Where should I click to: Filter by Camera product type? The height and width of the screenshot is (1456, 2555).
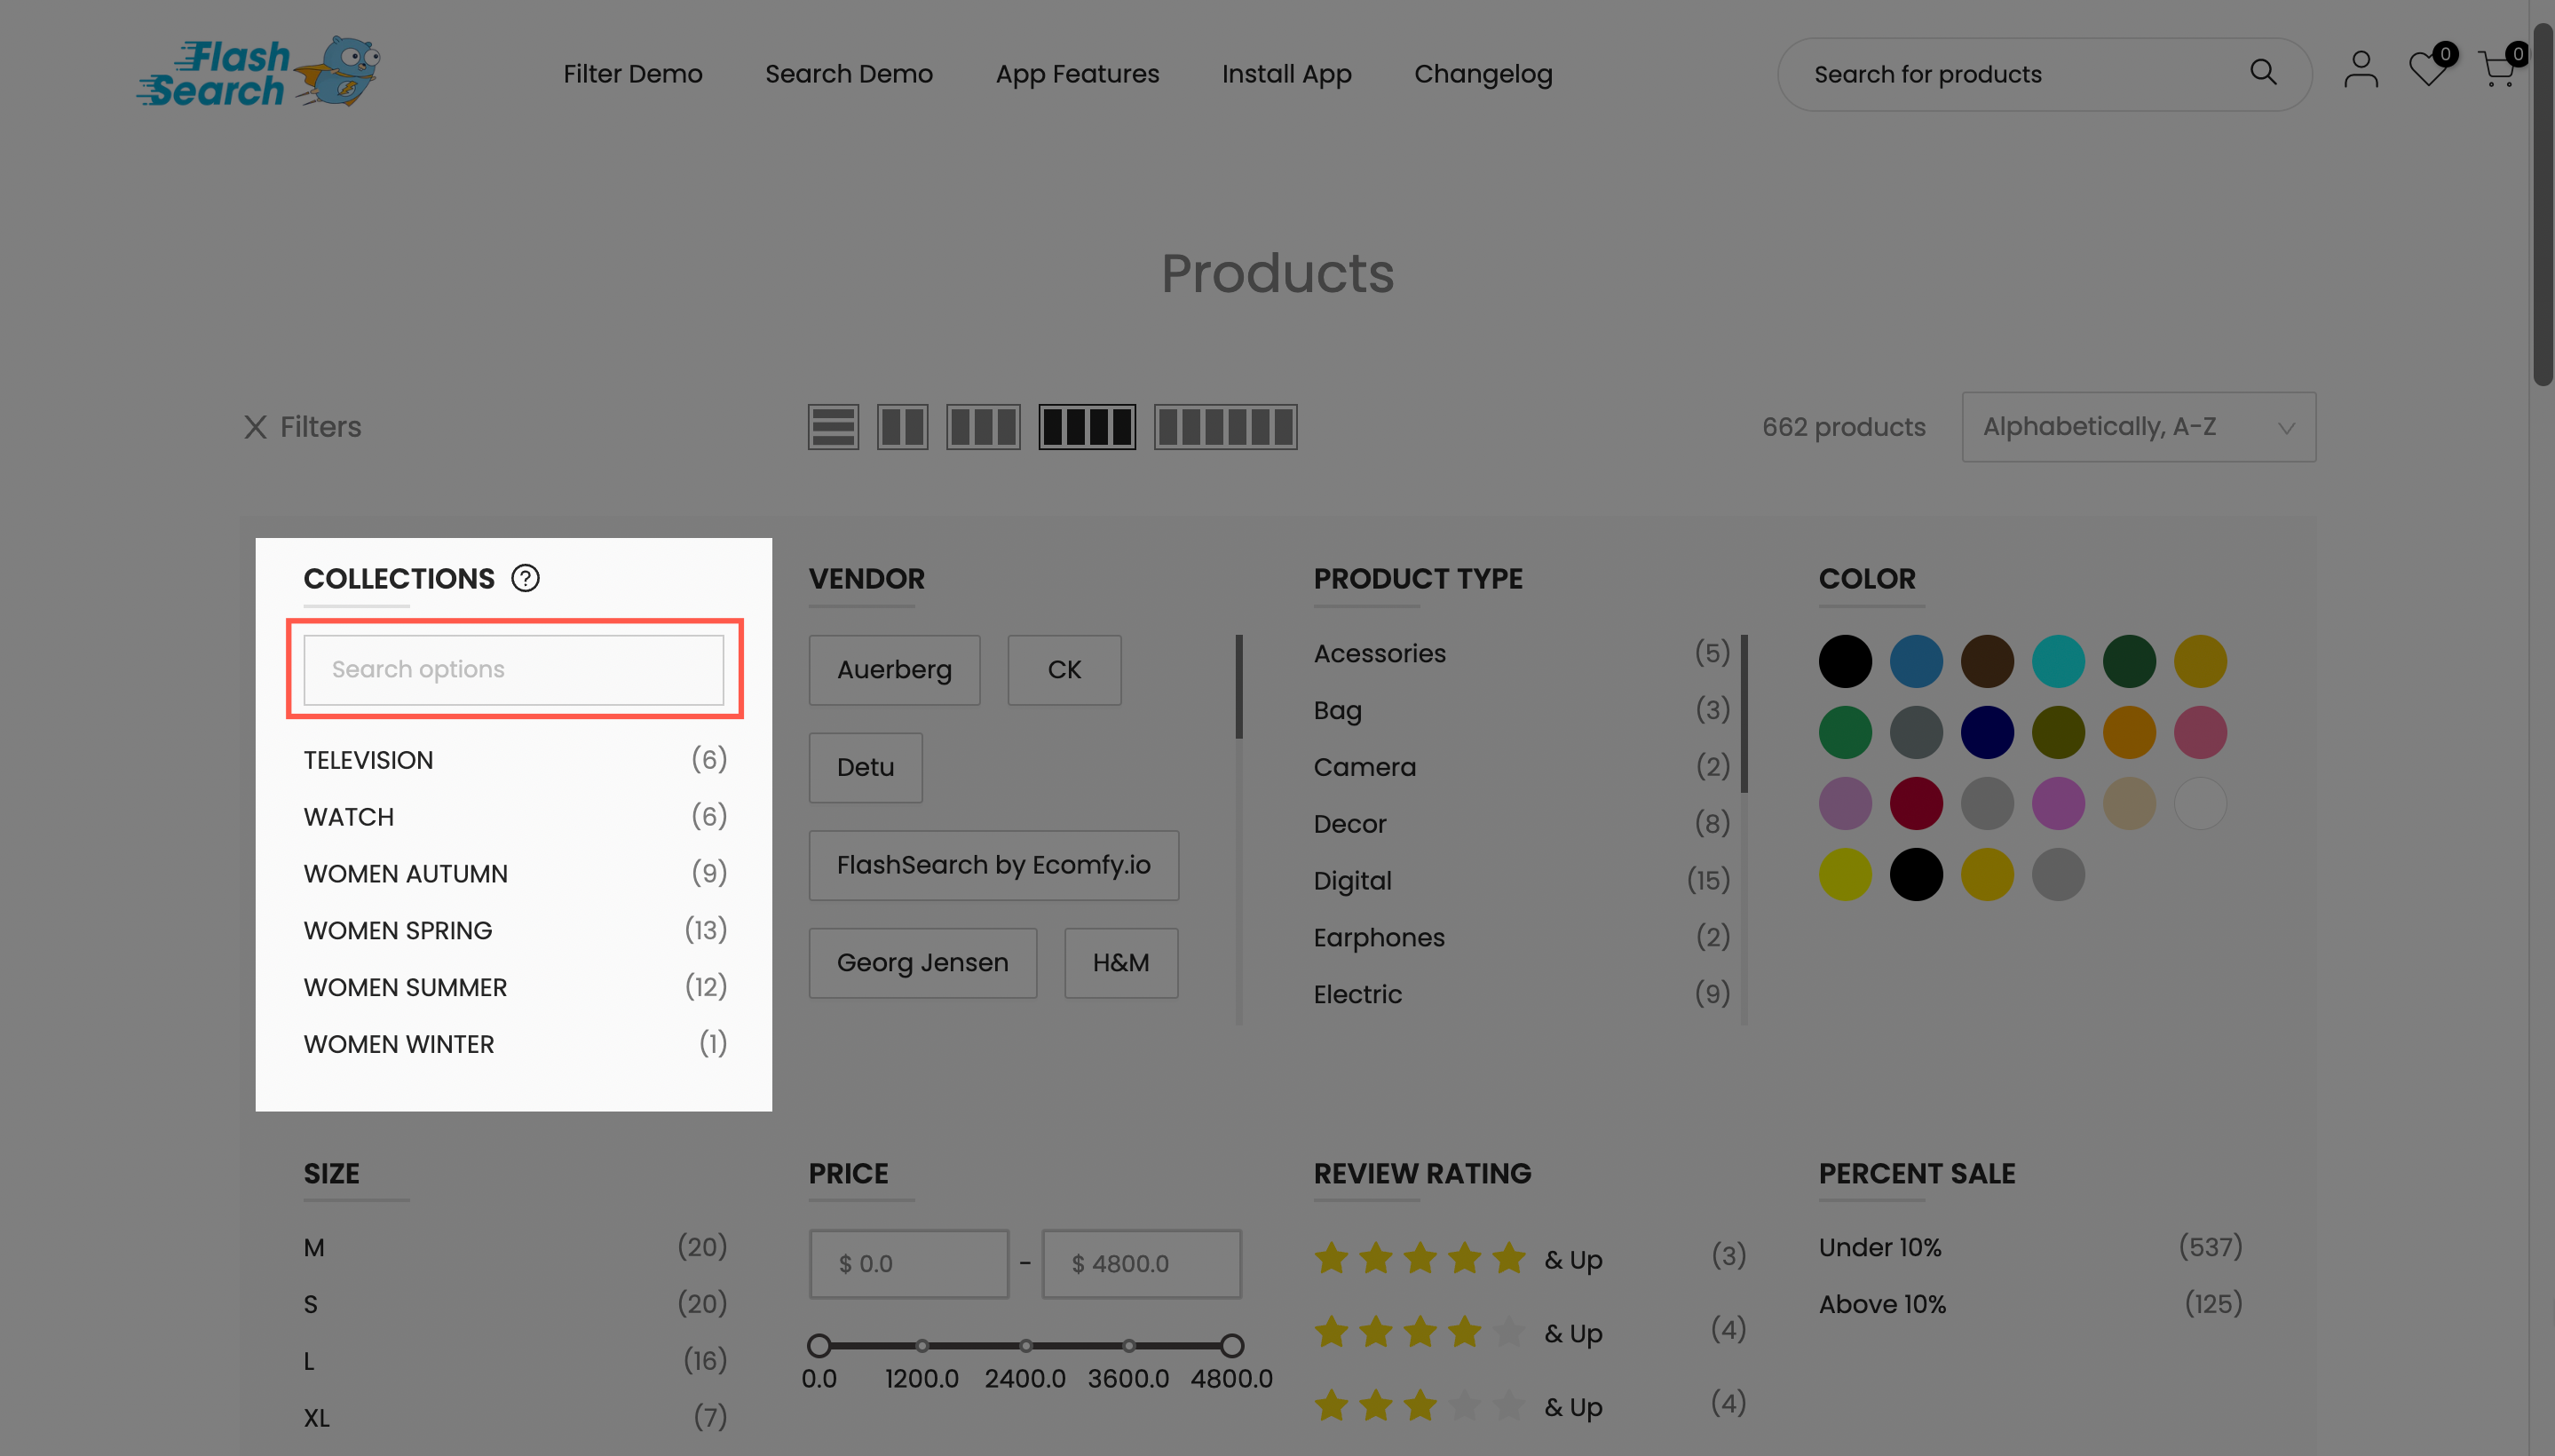click(x=1521, y=767)
